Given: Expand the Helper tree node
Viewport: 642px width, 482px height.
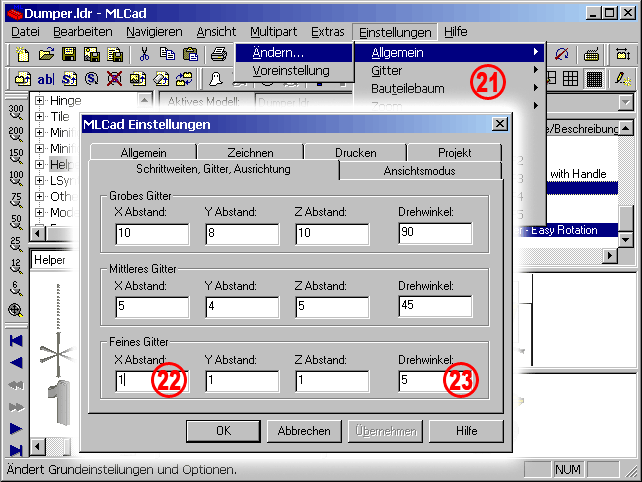Looking at the screenshot, I should tap(39, 164).
